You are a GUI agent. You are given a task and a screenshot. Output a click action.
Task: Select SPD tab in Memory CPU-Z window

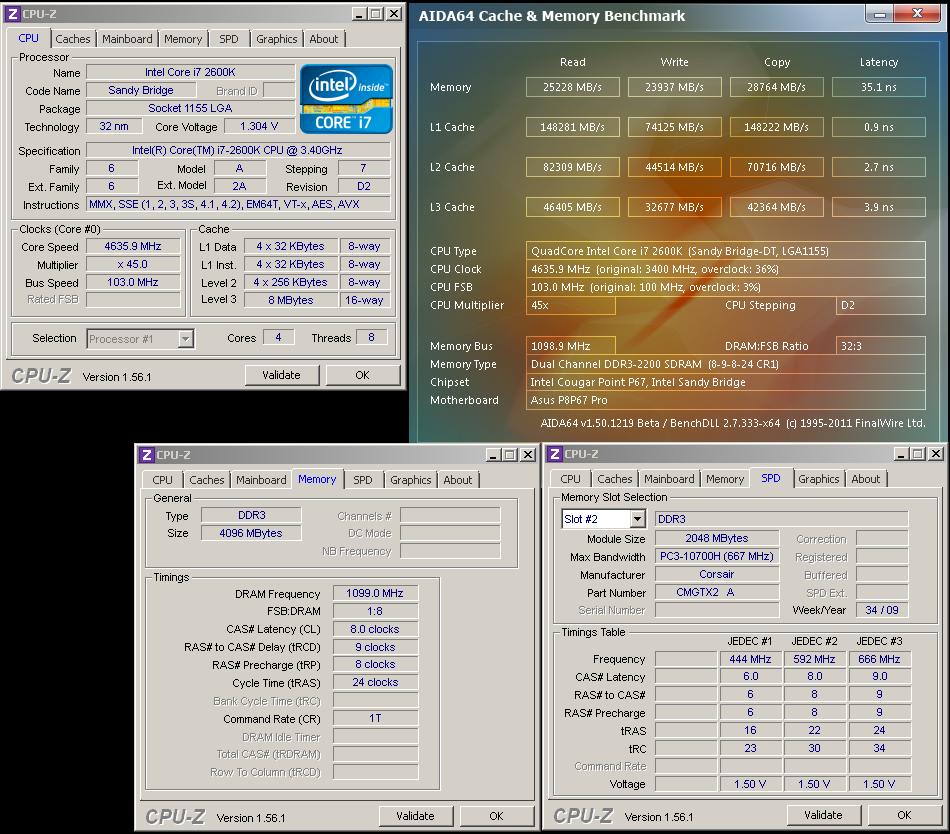tap(363, 480)
